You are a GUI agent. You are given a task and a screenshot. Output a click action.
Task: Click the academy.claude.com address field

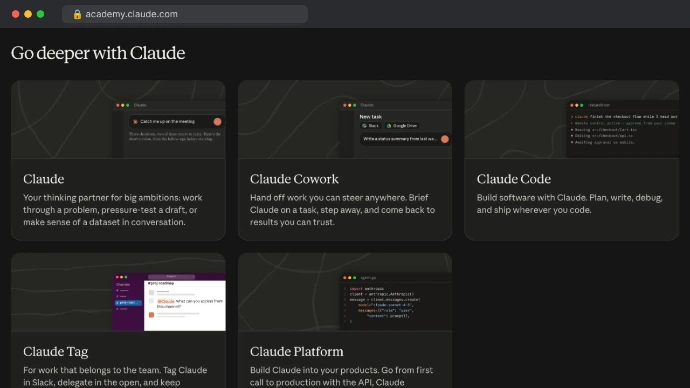pos(185,14)
